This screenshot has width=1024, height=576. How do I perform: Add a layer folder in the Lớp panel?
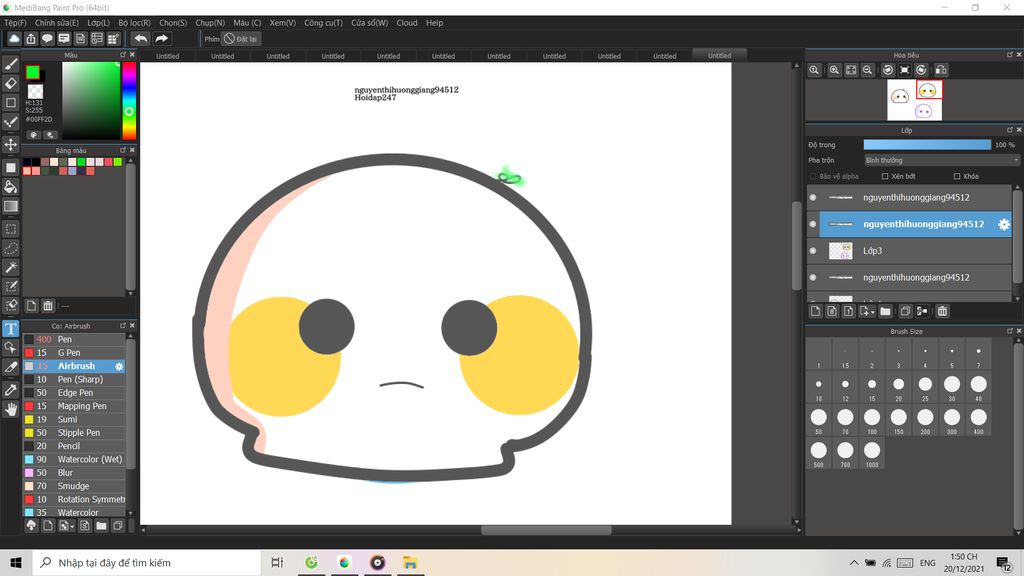click(886, 312)
